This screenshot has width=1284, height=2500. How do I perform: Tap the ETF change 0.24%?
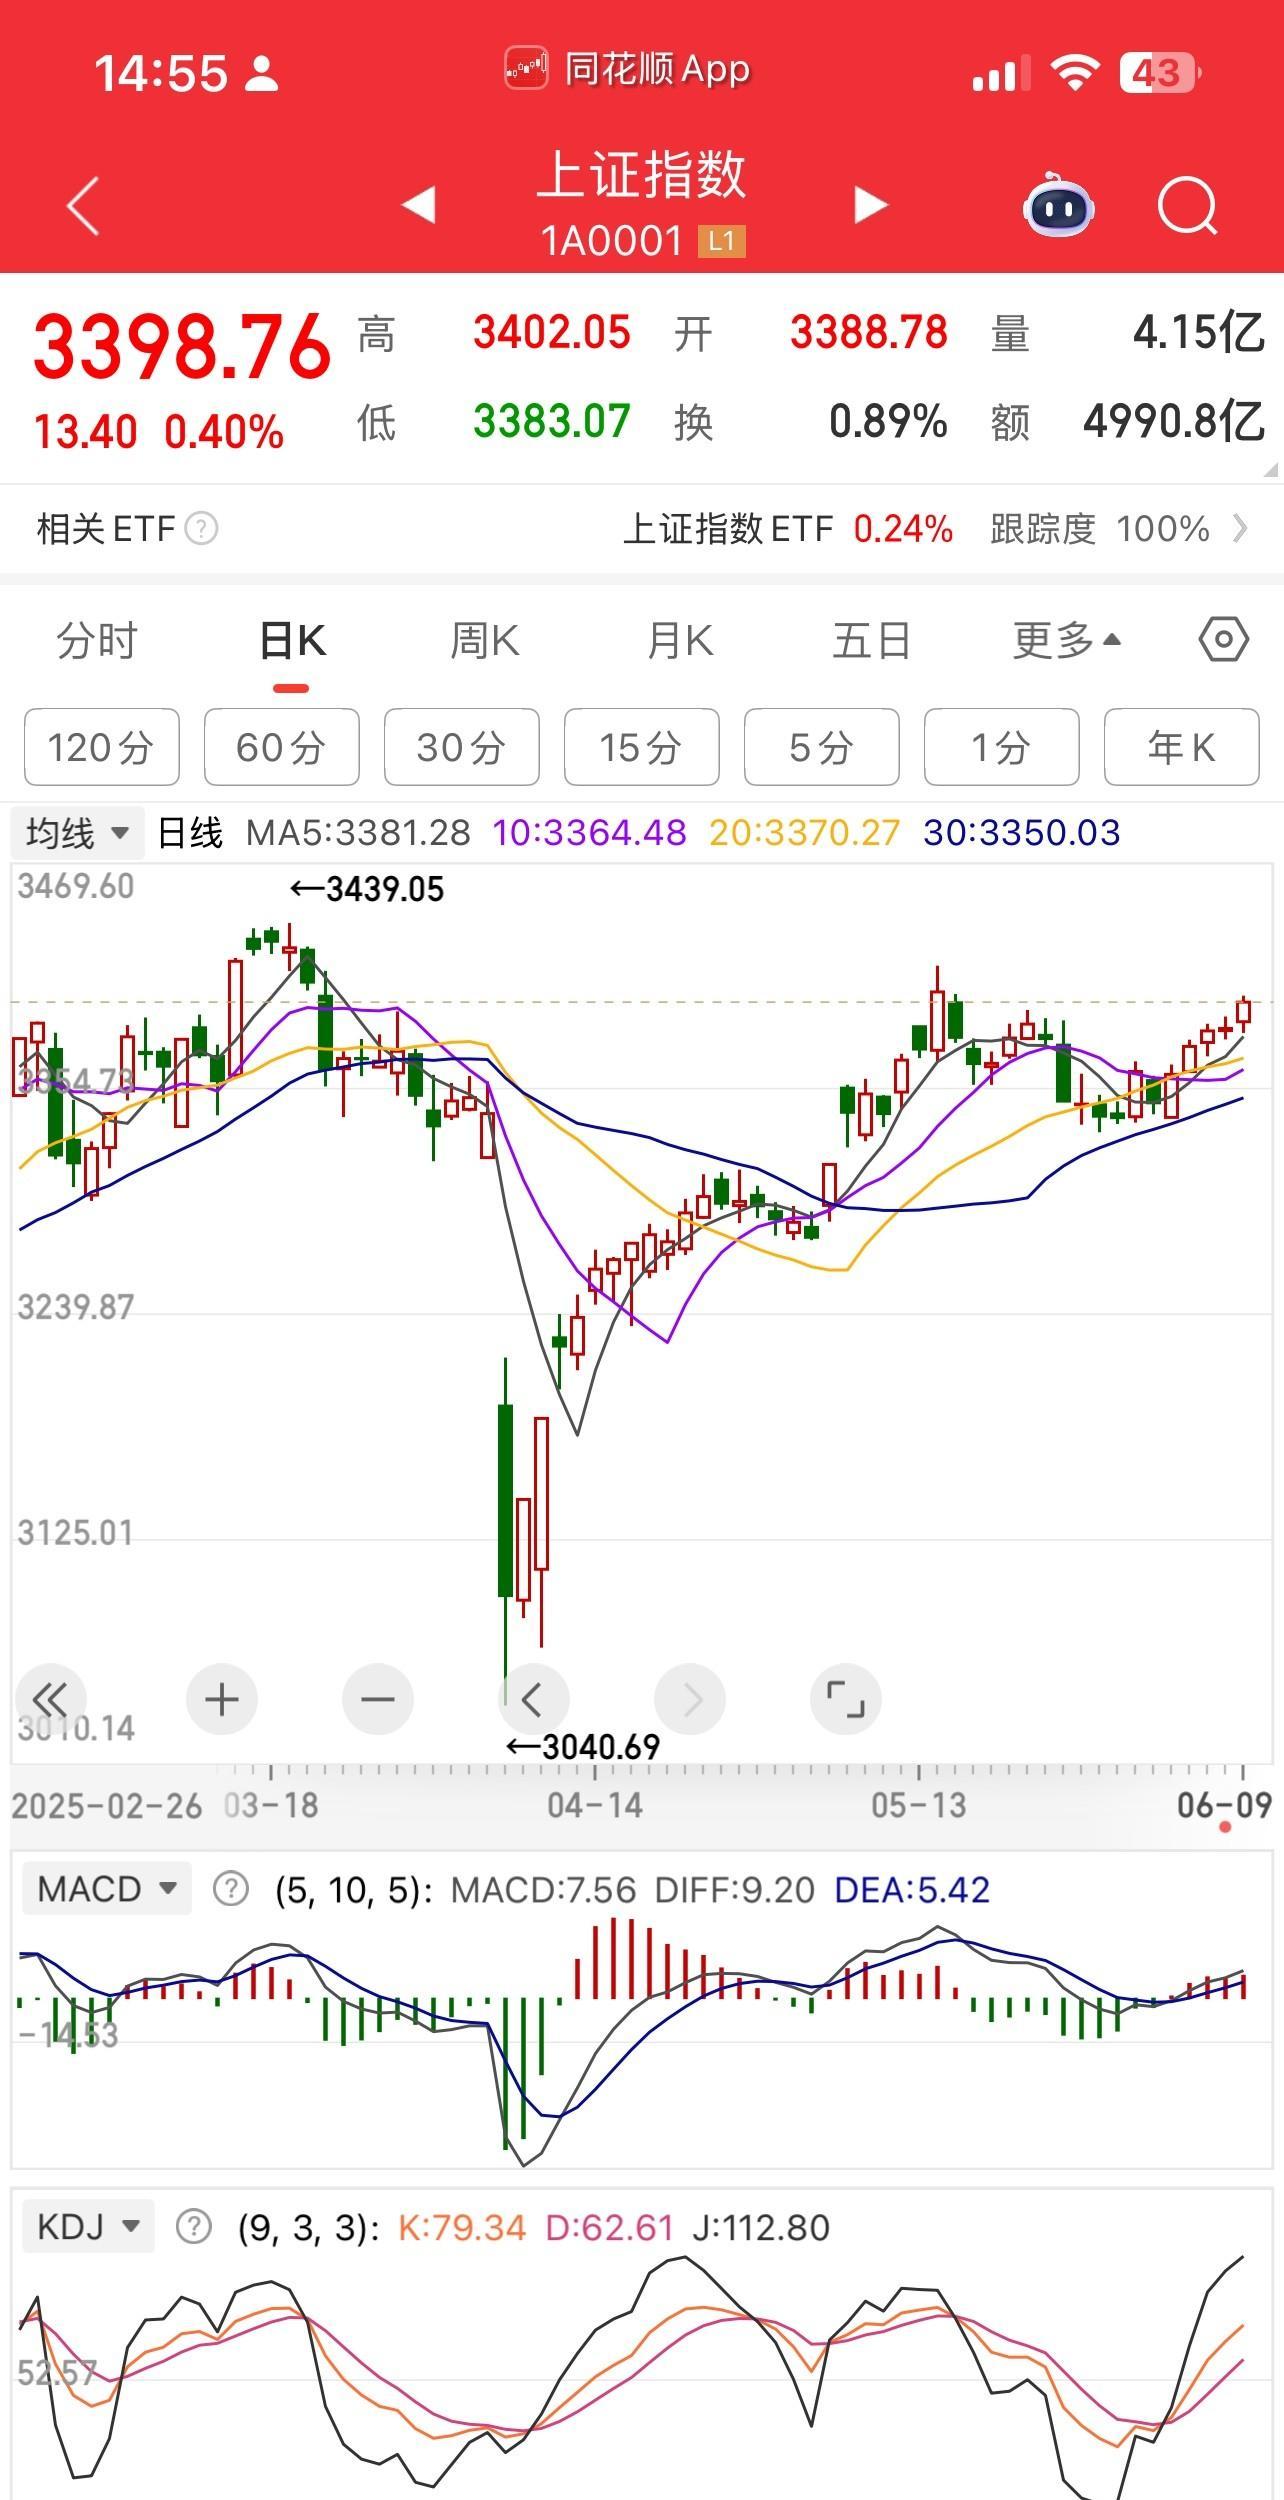tap(903, 528)
